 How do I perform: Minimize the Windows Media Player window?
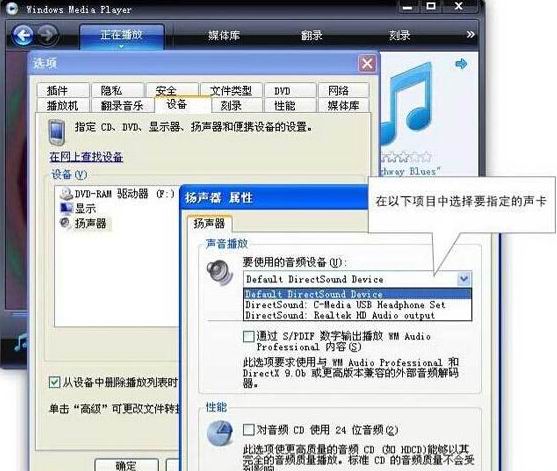coord(408,7)
